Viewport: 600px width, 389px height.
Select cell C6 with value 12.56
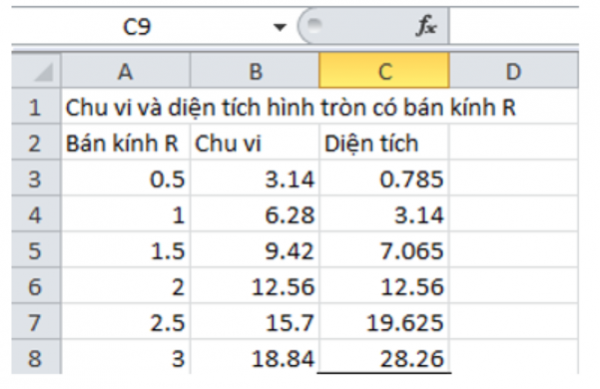(x=384, y=286)
